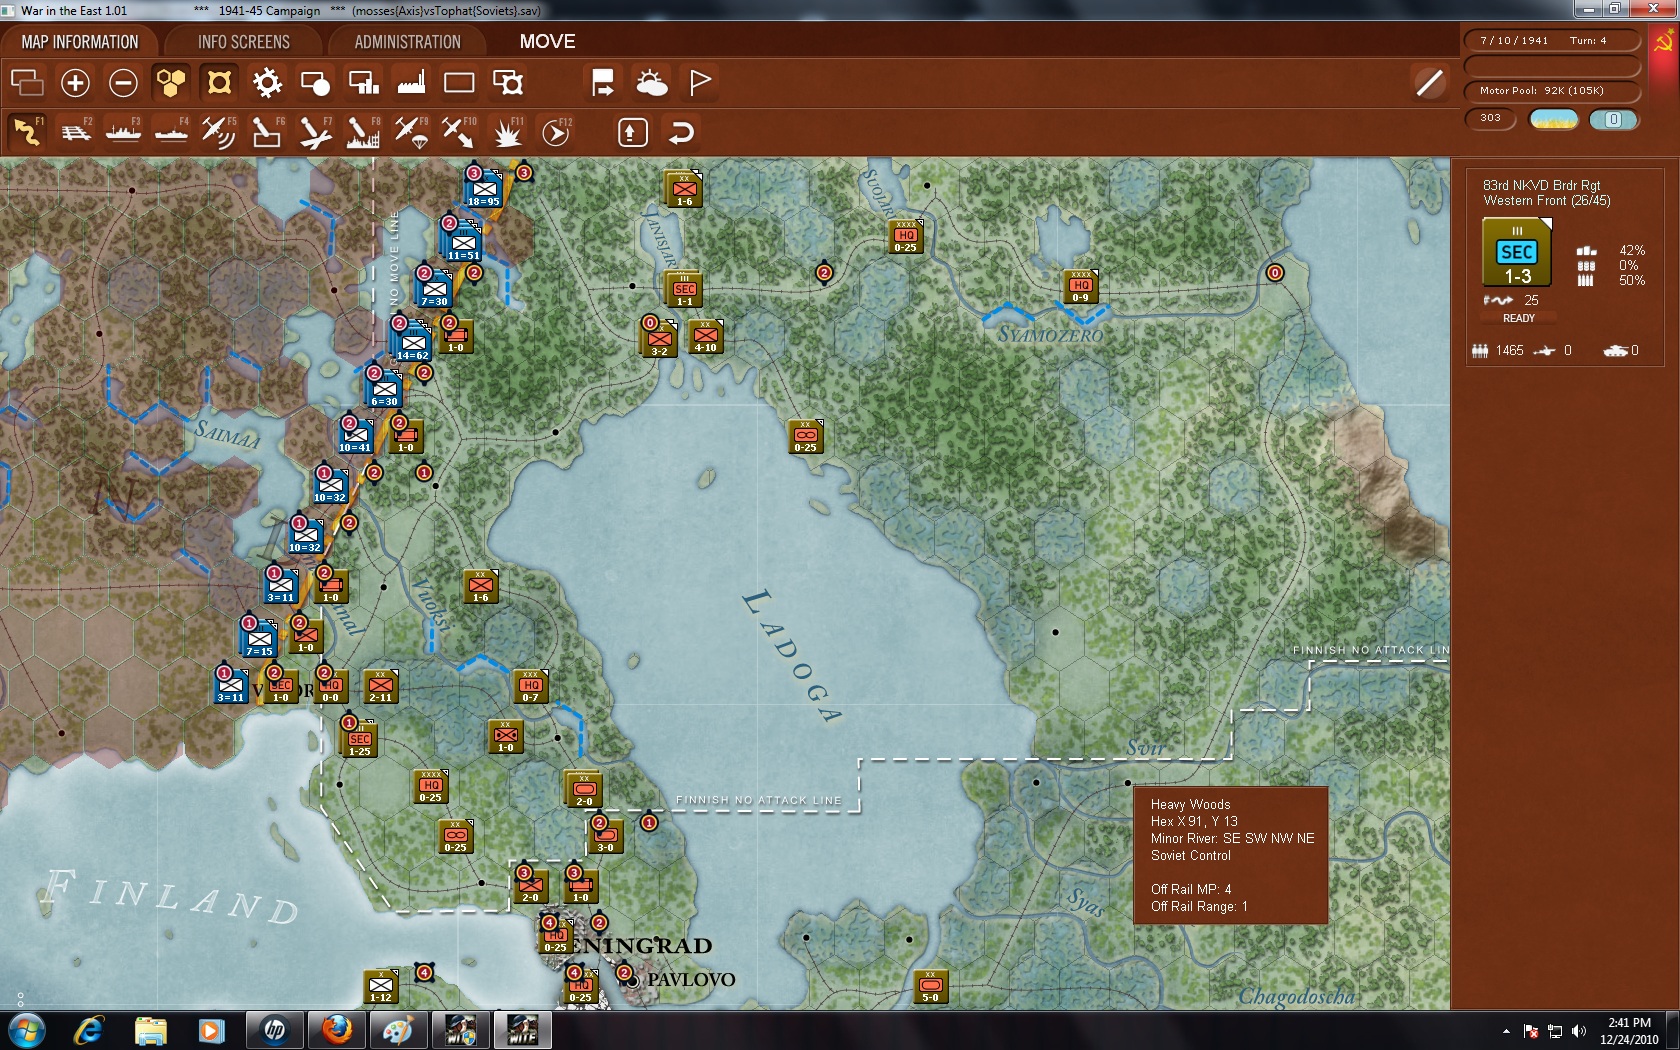Viewport: 1680px width, 1050px height.
Task: Open the Info Screens tab
Action: click(x=244, y=42)
